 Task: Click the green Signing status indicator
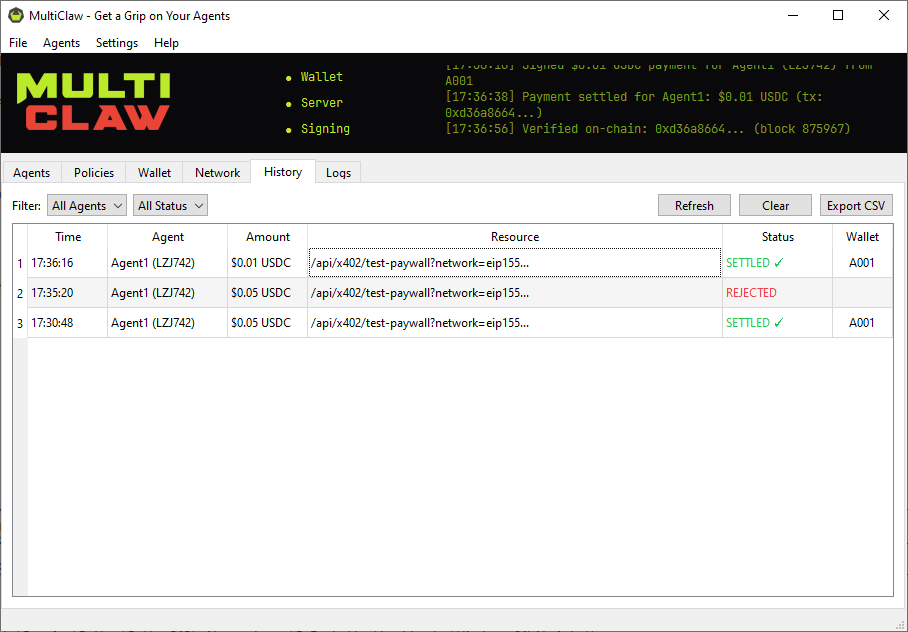click(290, 128)
